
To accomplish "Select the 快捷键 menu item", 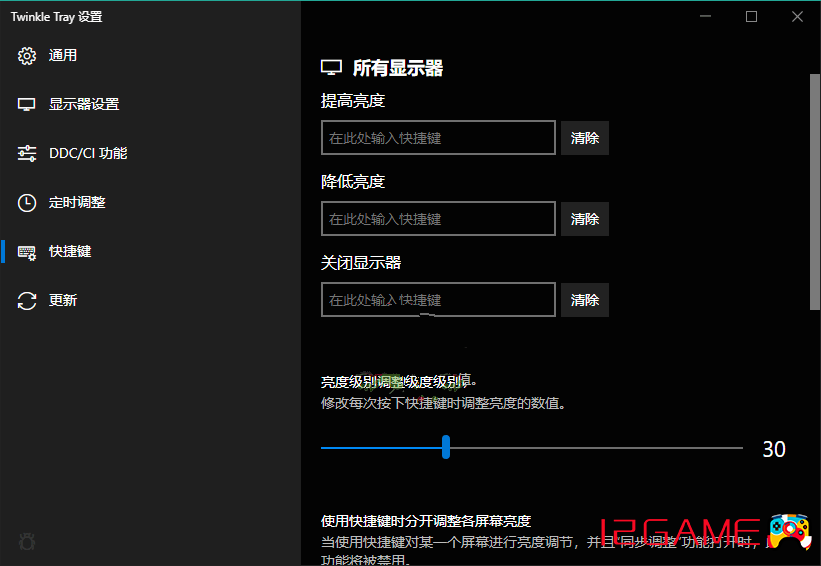I will point(150,252).
